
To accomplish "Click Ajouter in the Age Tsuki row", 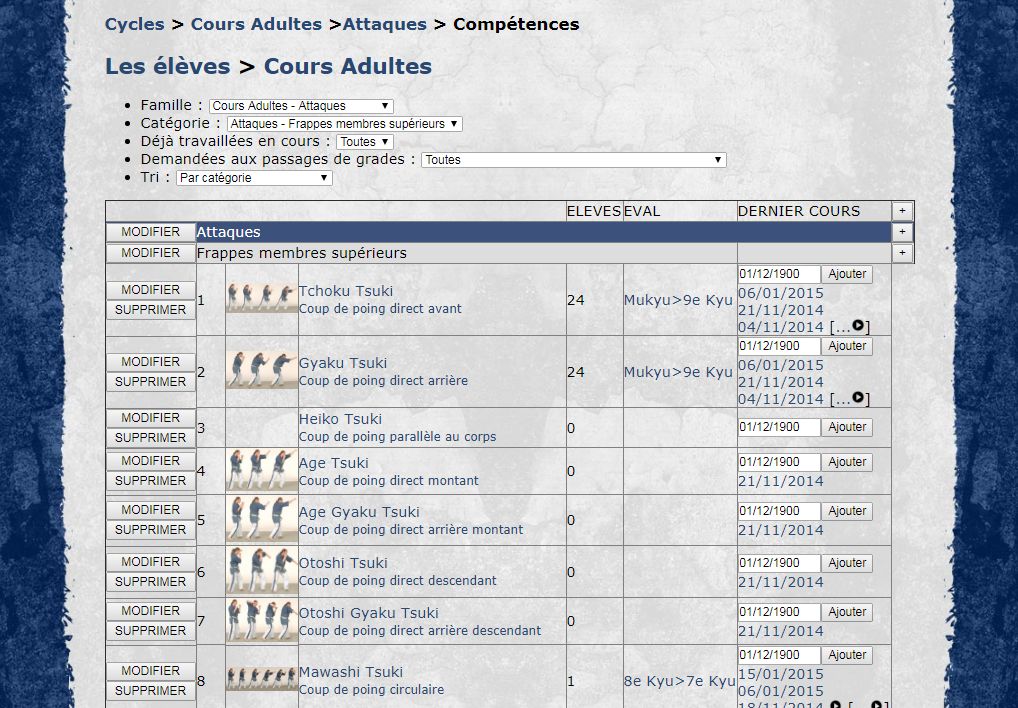I will [x=847, y=462].
